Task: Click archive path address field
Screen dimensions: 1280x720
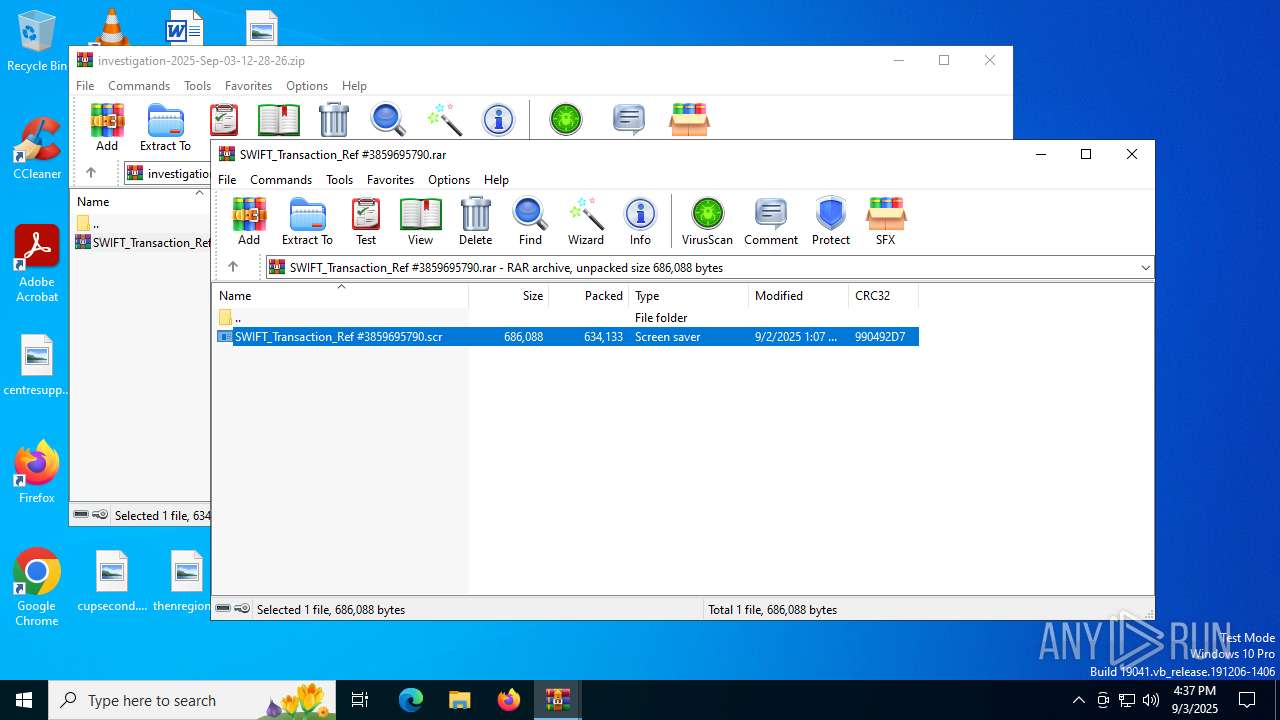Action: [x=709, y=267]
